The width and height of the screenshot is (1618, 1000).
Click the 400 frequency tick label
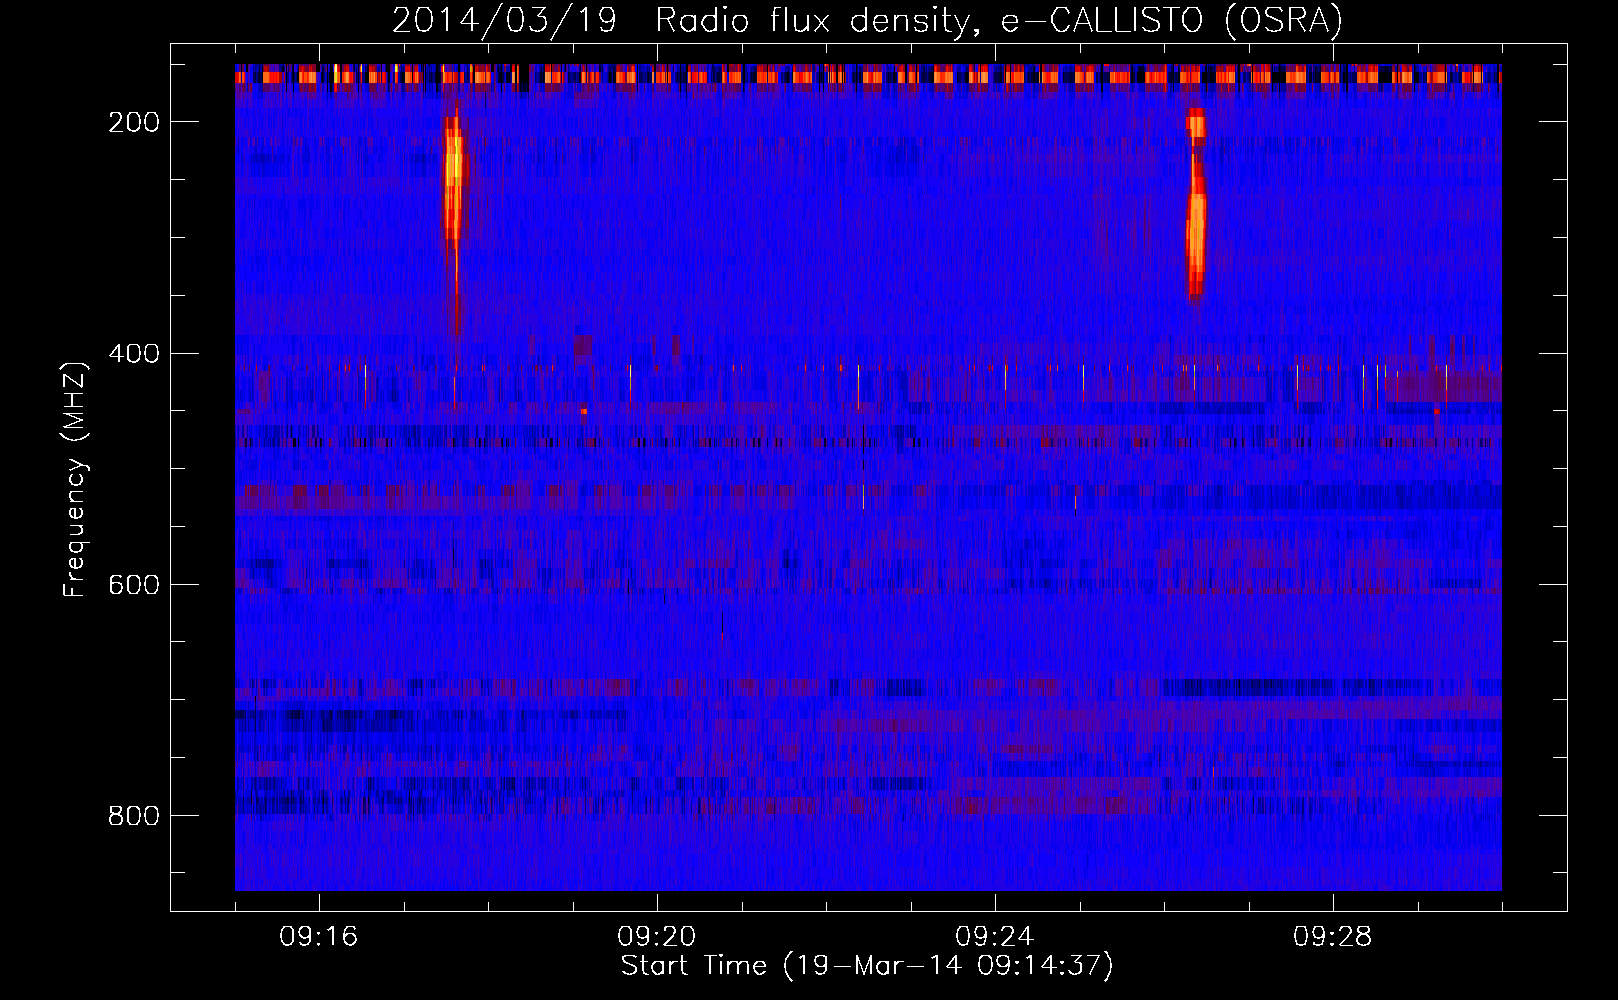[x=134, y=354]
